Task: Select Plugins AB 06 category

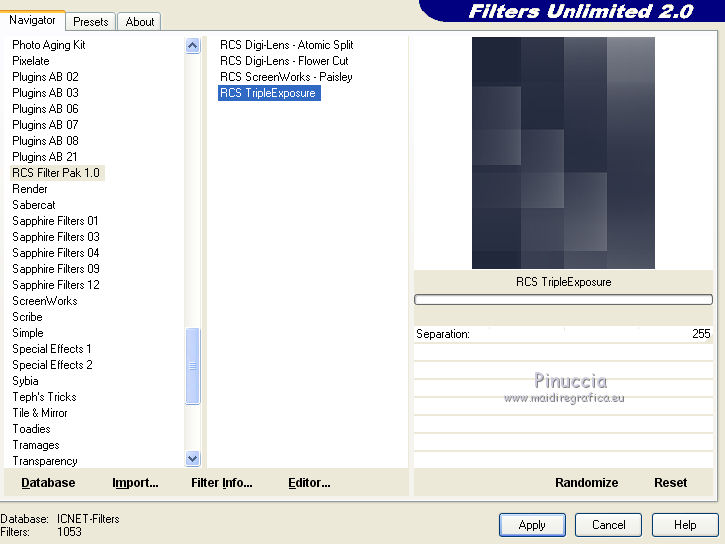Action: pyautogui.click(x=45, y=109)
